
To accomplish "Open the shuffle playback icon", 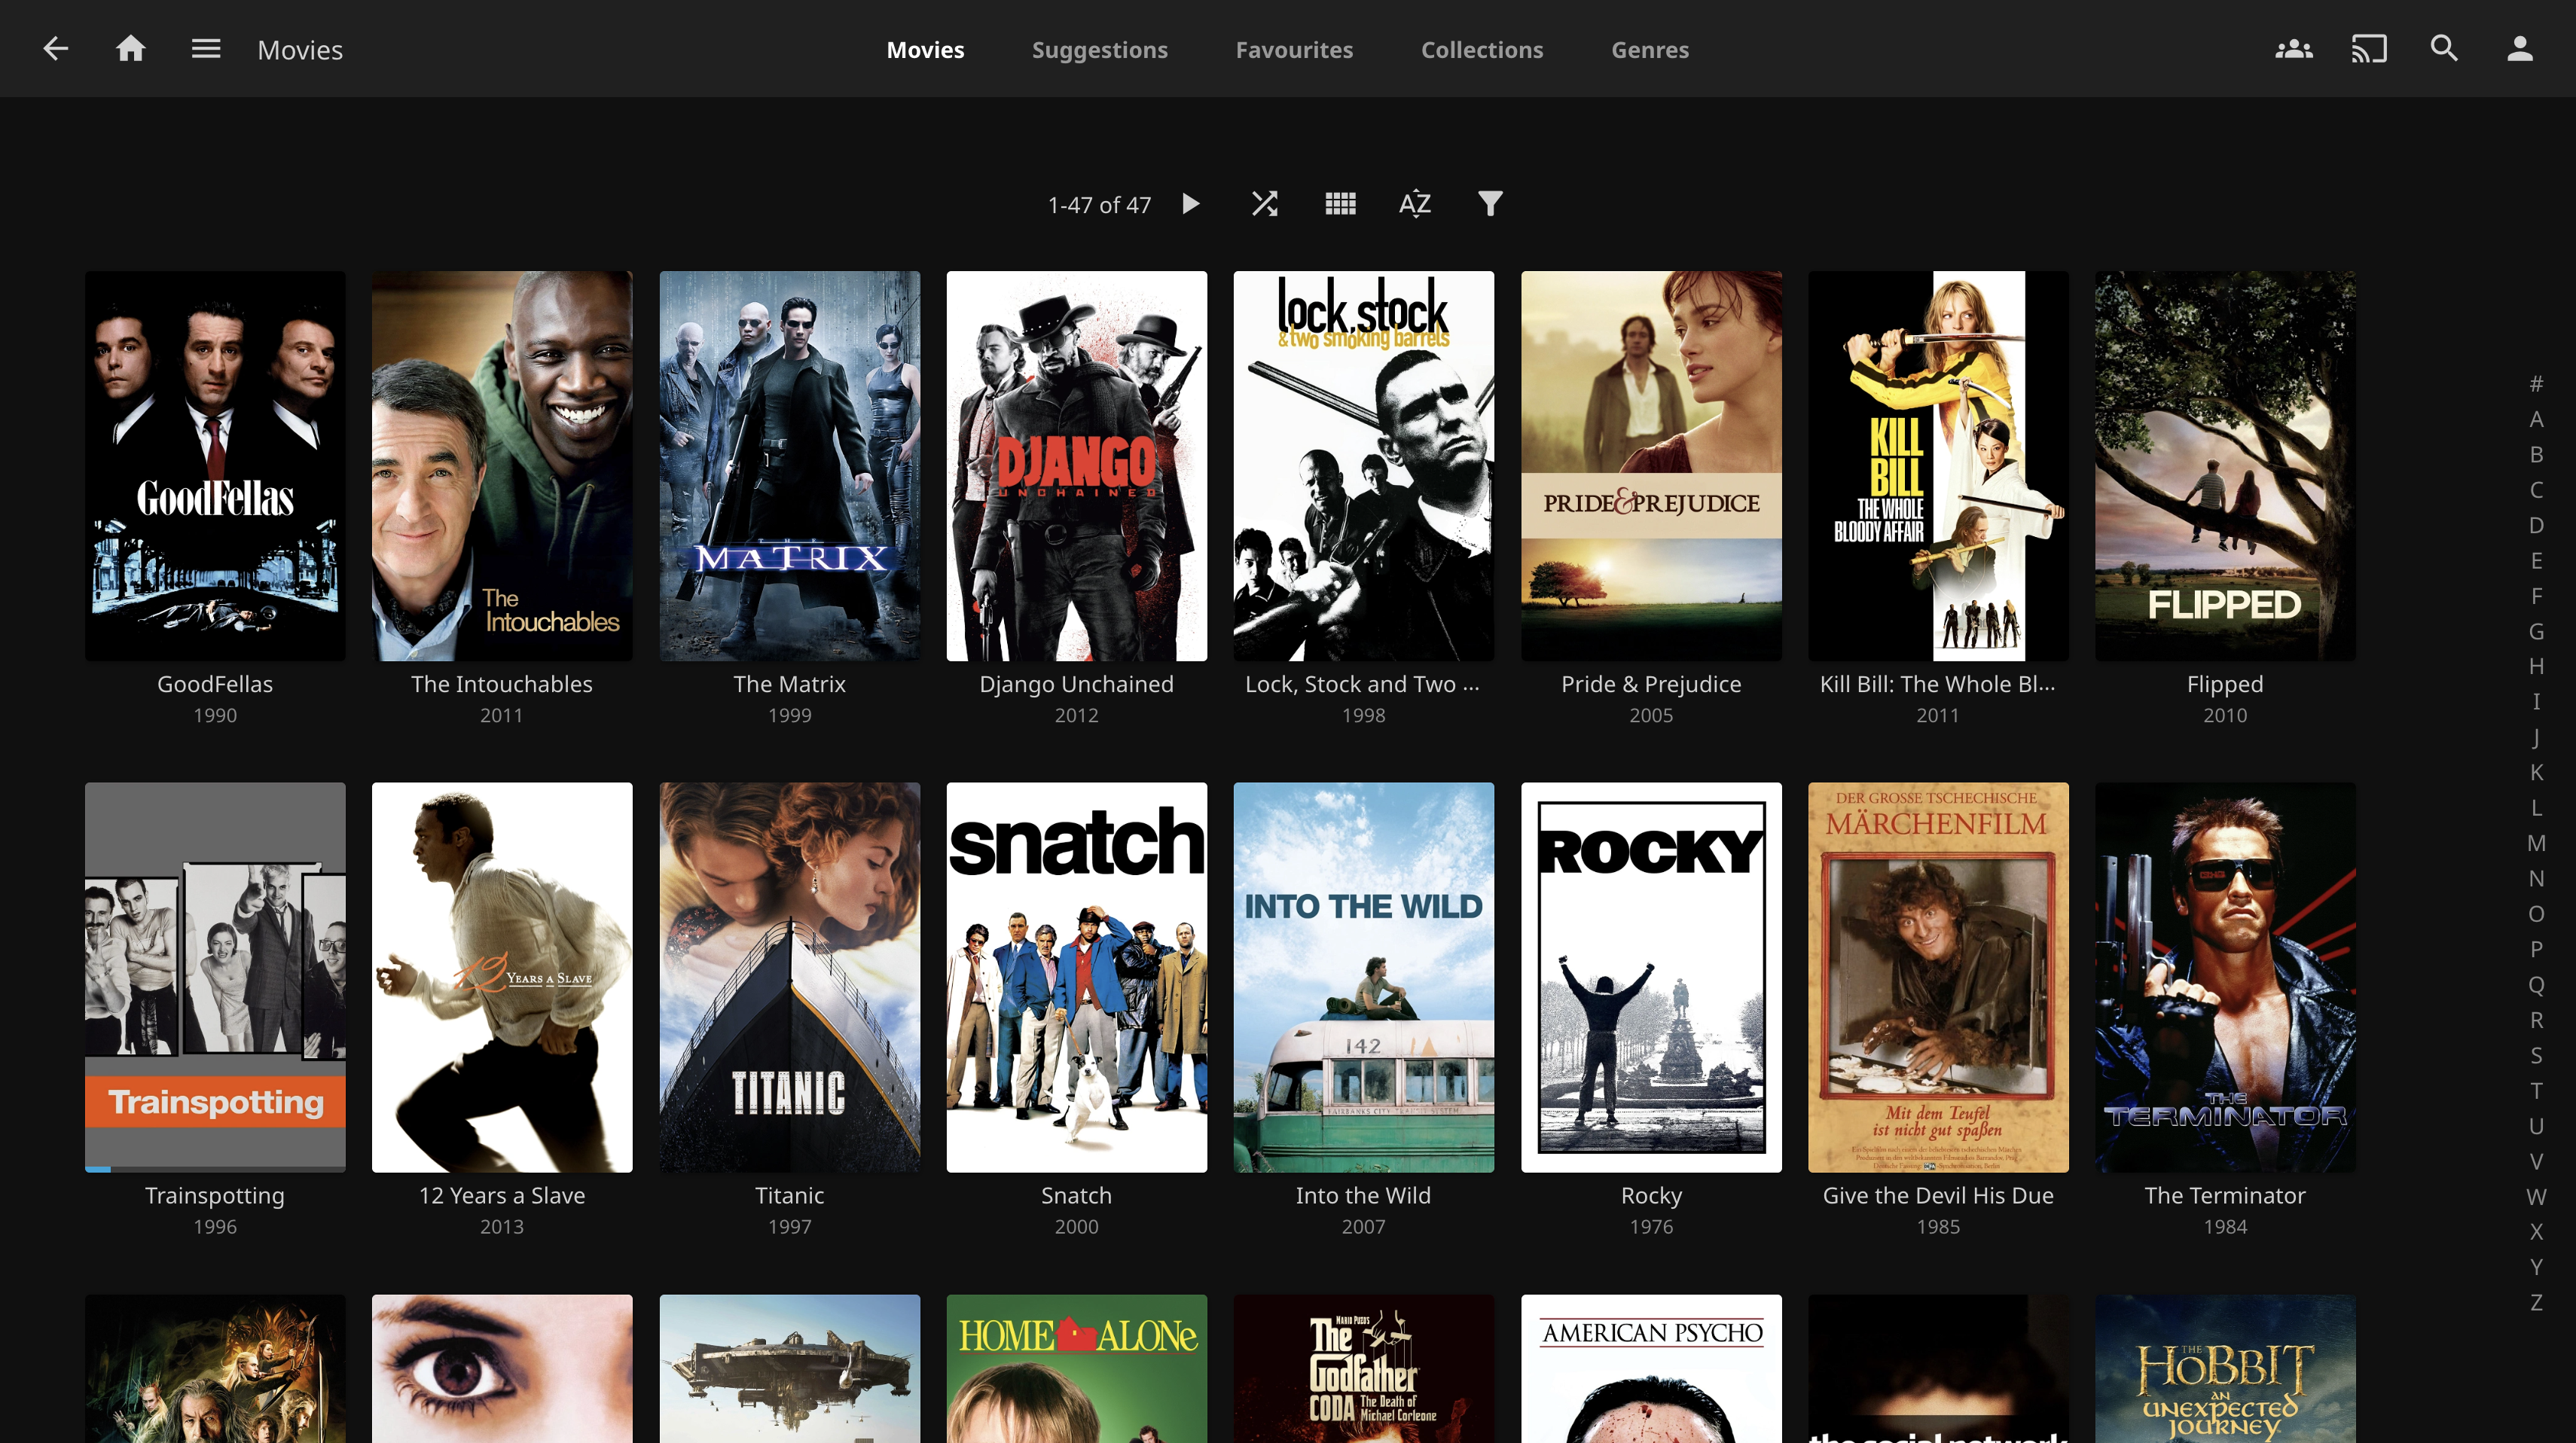I will coord(1264,203).
